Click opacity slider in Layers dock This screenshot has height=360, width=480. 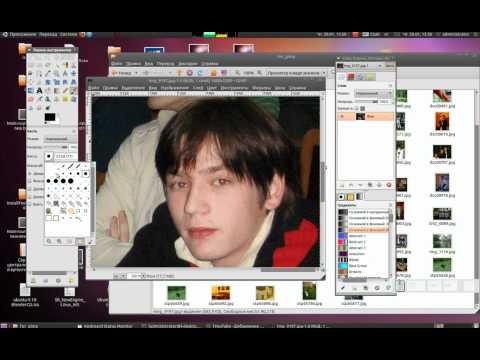367,101
